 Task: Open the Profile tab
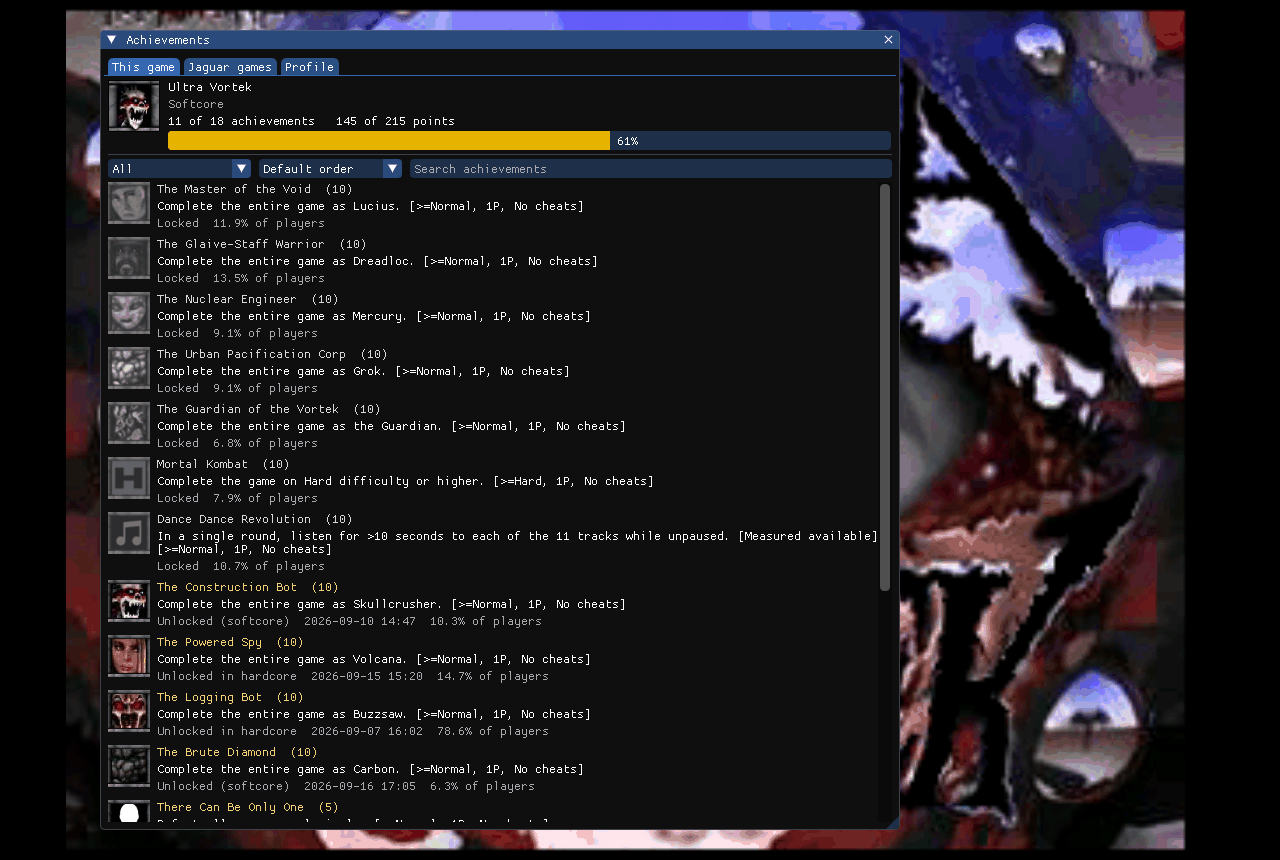(309, 67)
